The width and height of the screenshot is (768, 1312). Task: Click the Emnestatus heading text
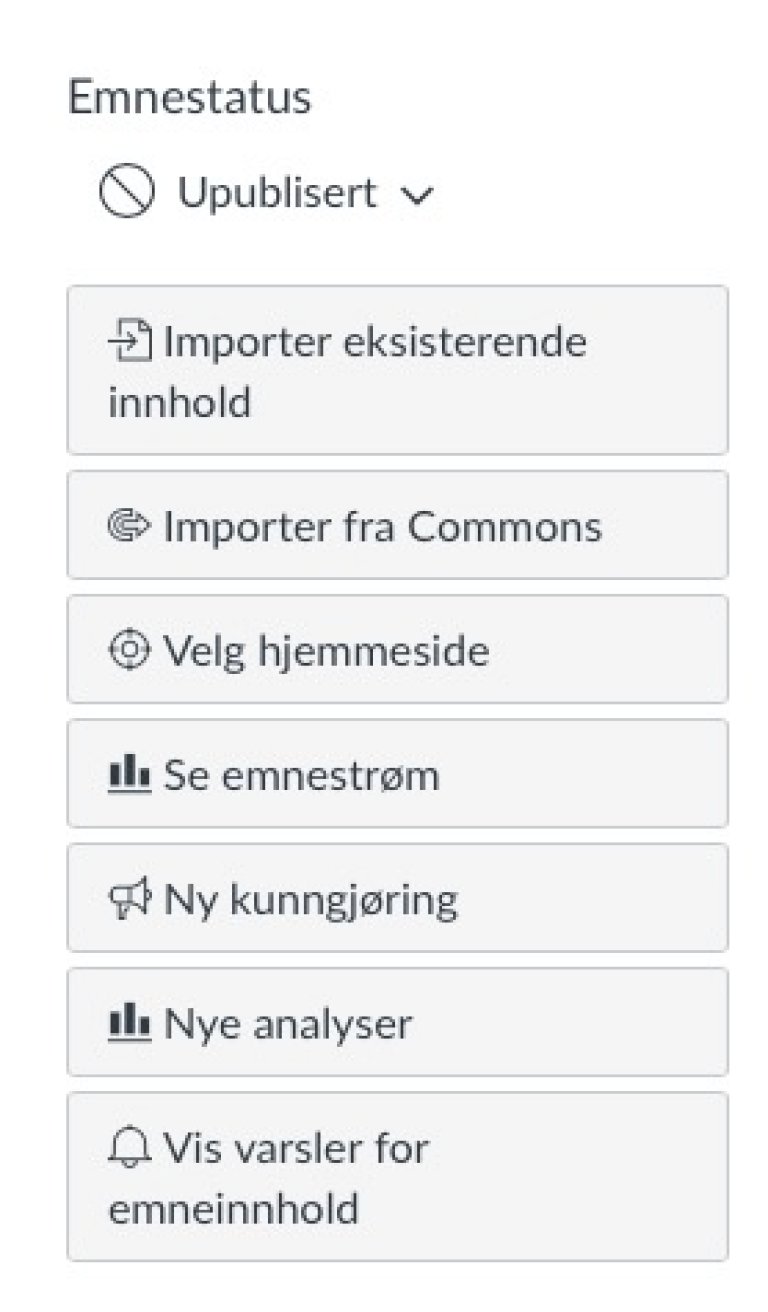189,98
